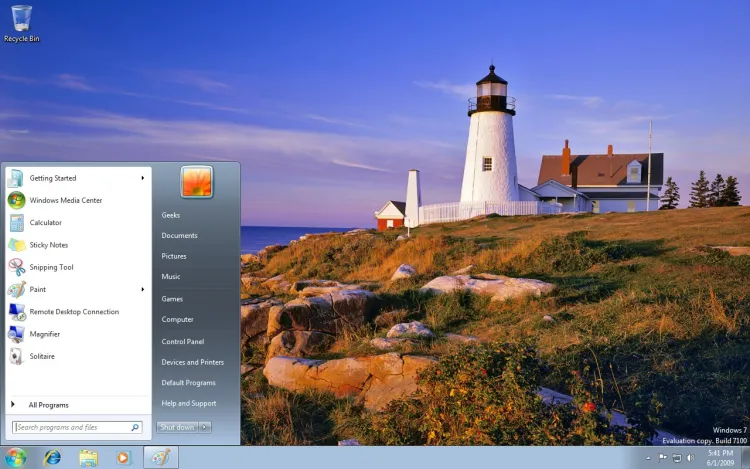Show hidden tray icons arrow
The image size is (750, 469).
click(x=648, y=458)
